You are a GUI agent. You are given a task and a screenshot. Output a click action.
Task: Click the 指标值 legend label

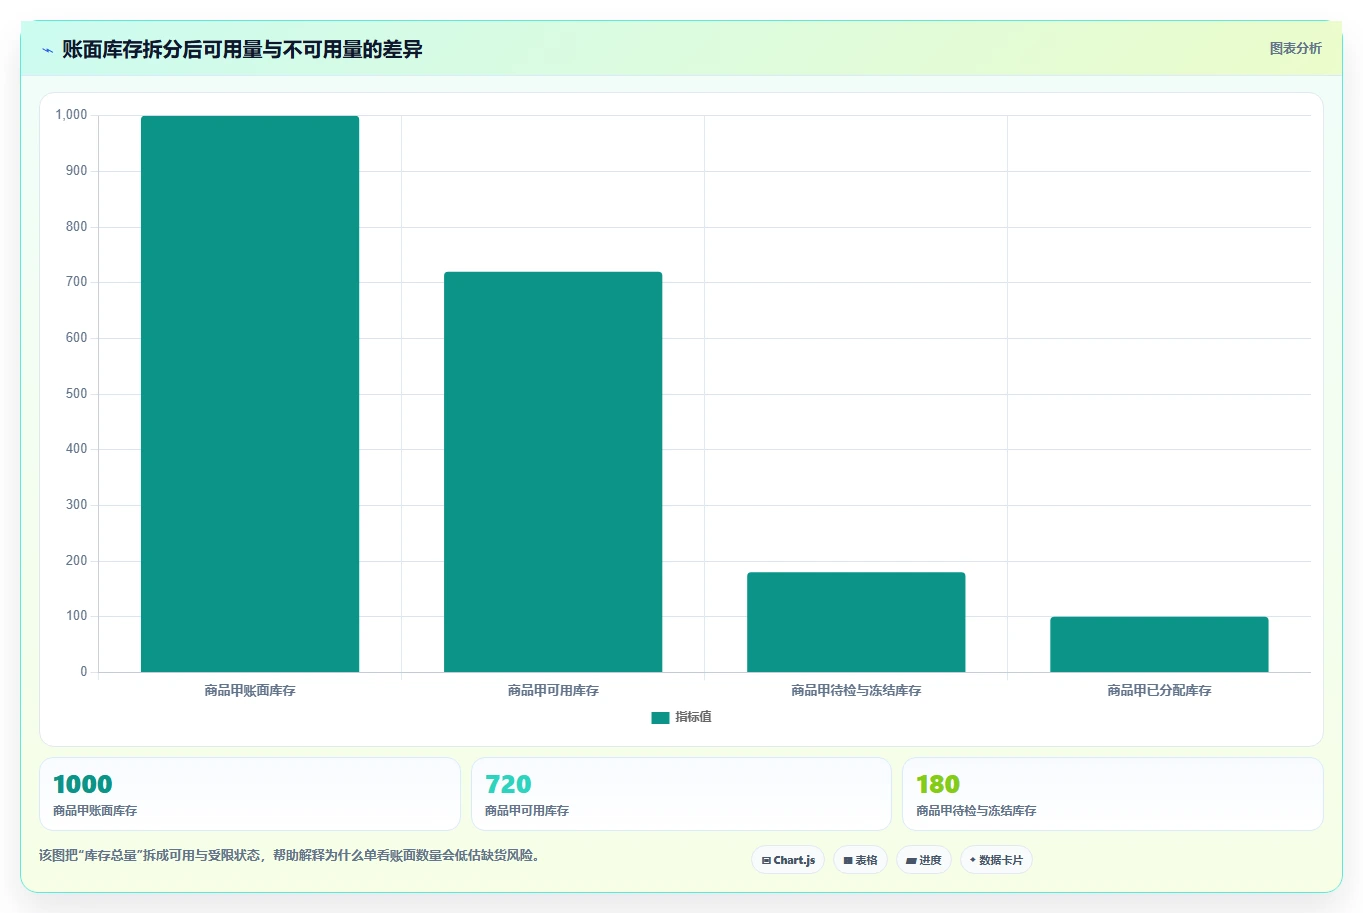coord(693,717)
